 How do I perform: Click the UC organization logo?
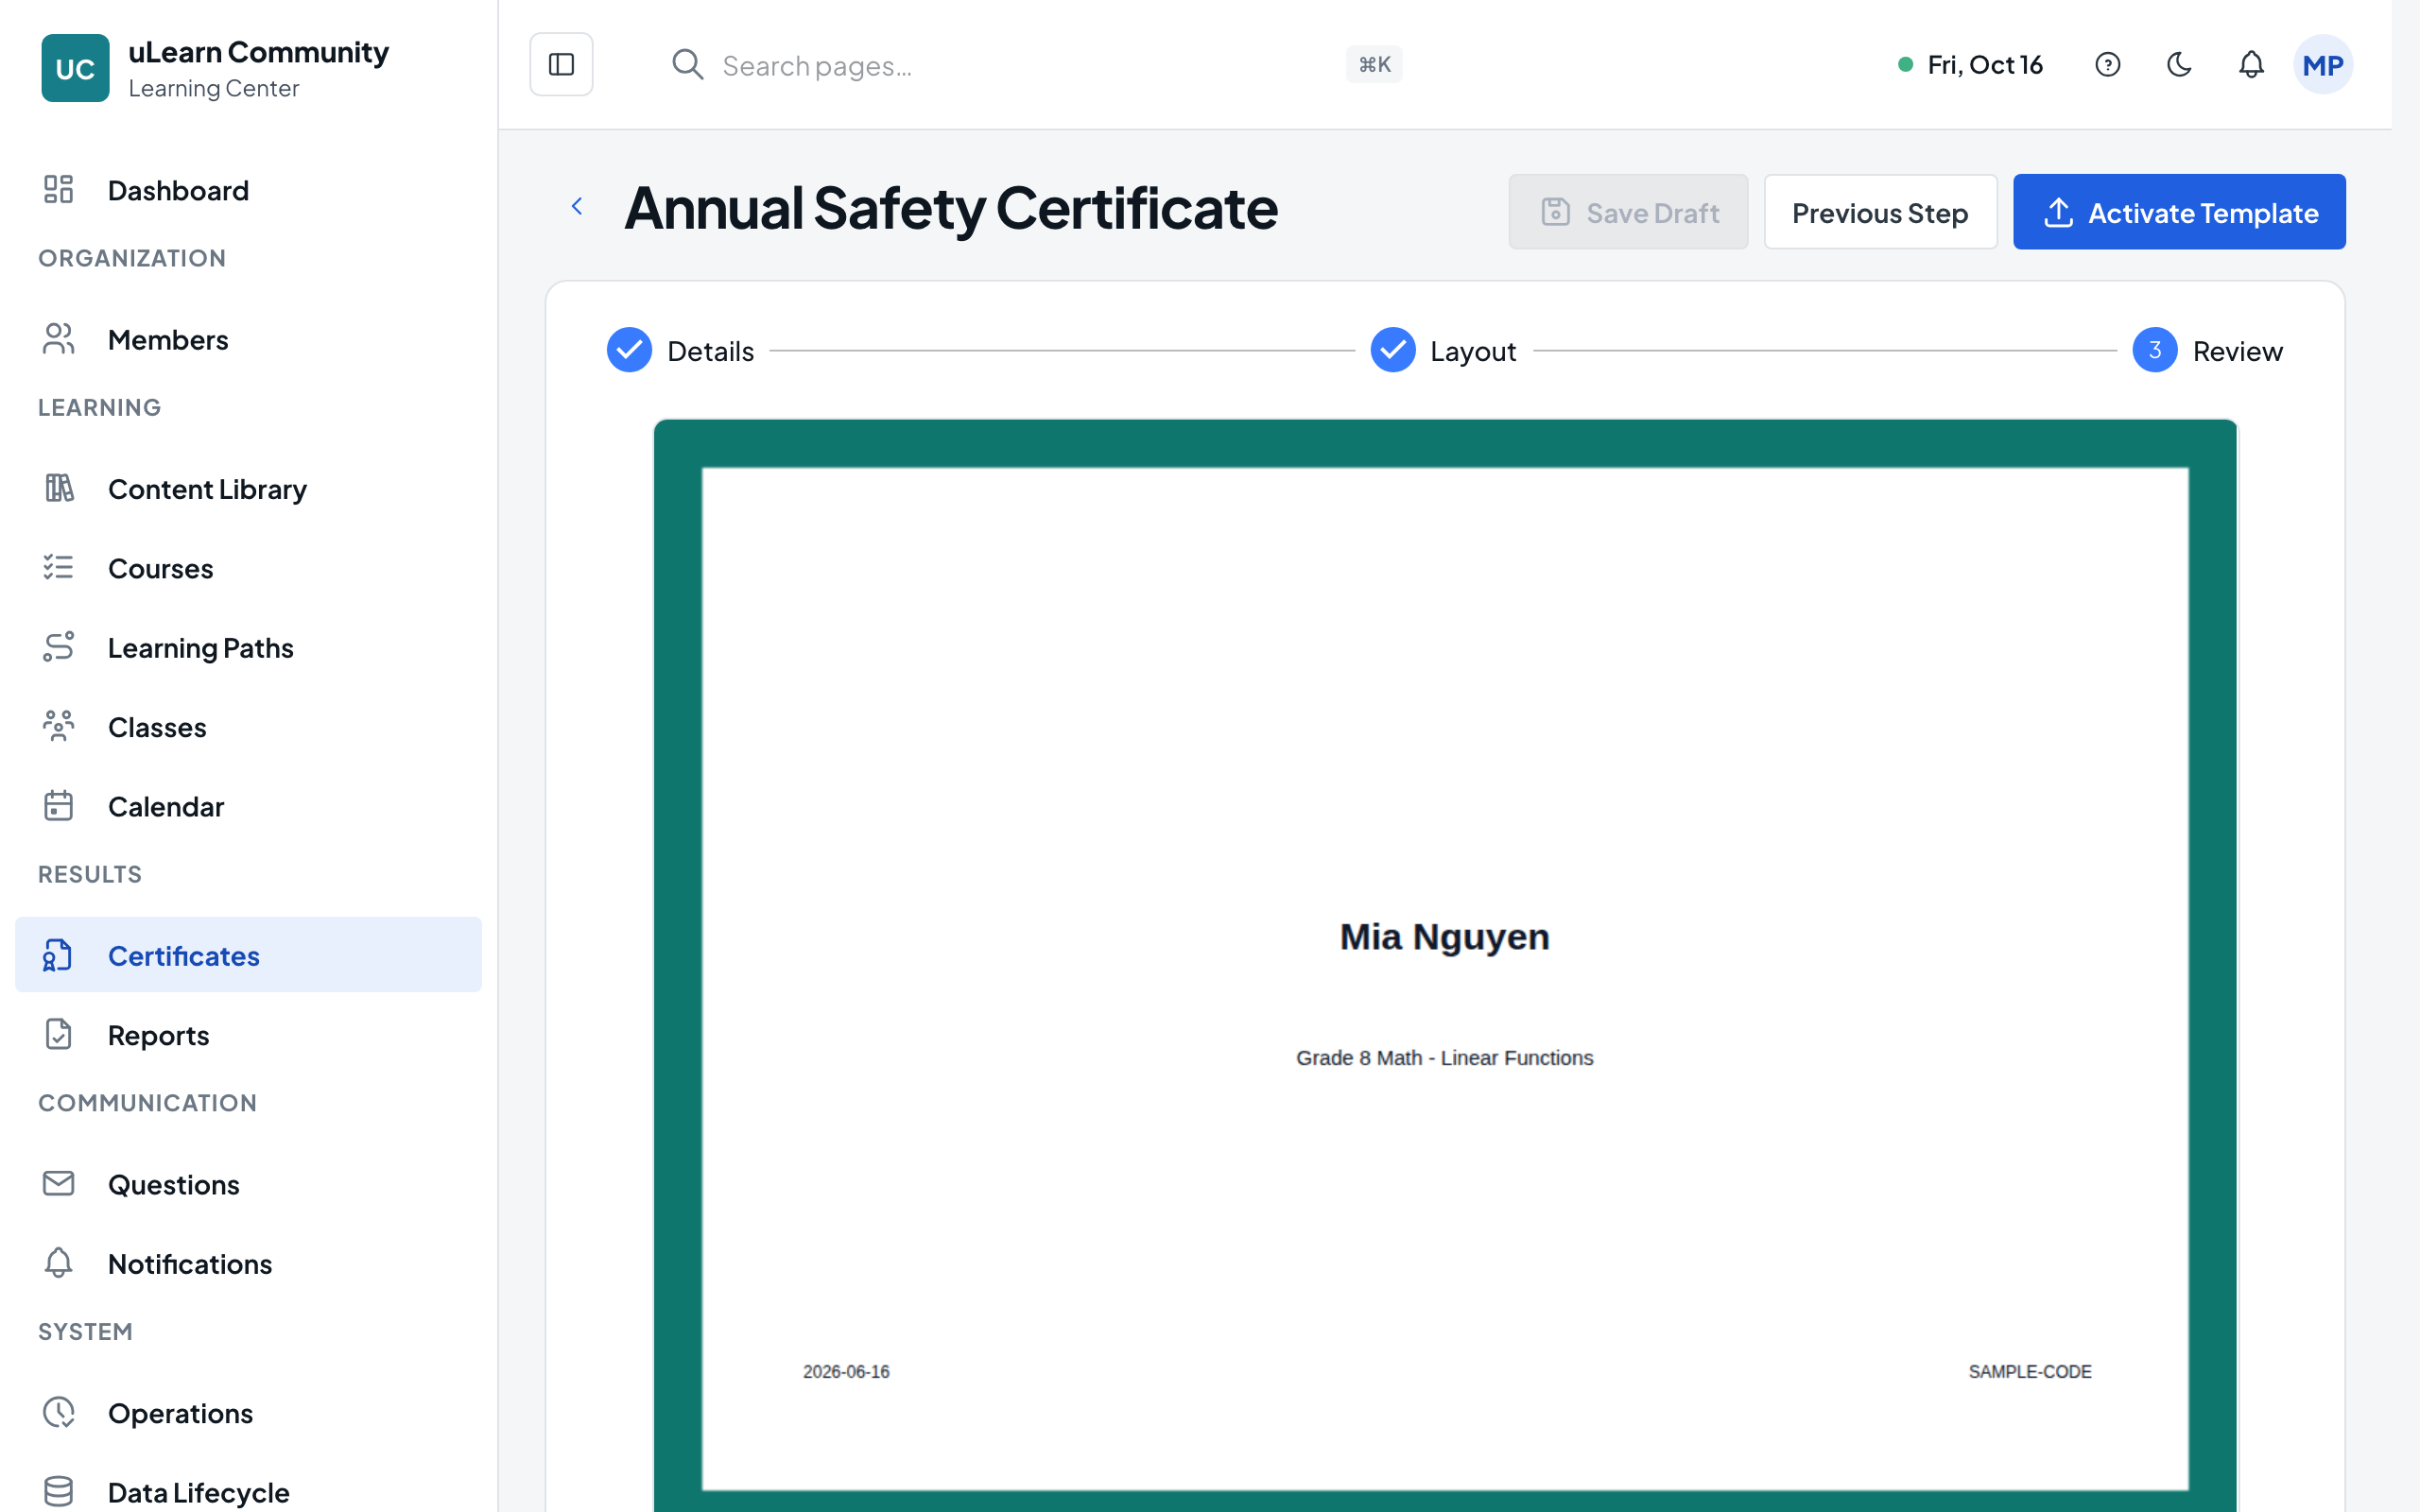(75, 68)
